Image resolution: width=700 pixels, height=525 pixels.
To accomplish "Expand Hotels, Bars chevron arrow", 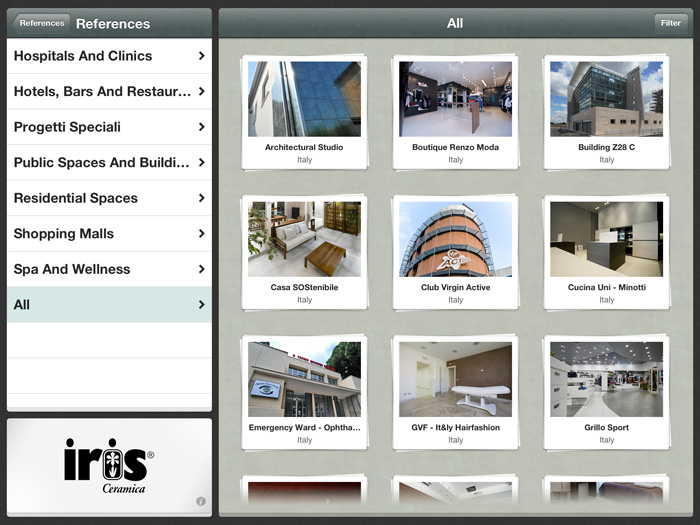I will pos(202,92).
